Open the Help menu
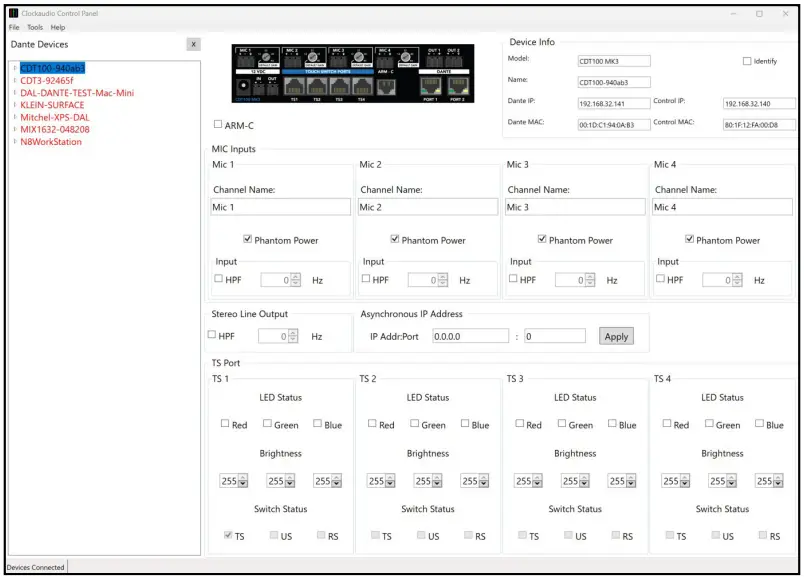Viewport: 804px width, 579px height. (58, 27)
